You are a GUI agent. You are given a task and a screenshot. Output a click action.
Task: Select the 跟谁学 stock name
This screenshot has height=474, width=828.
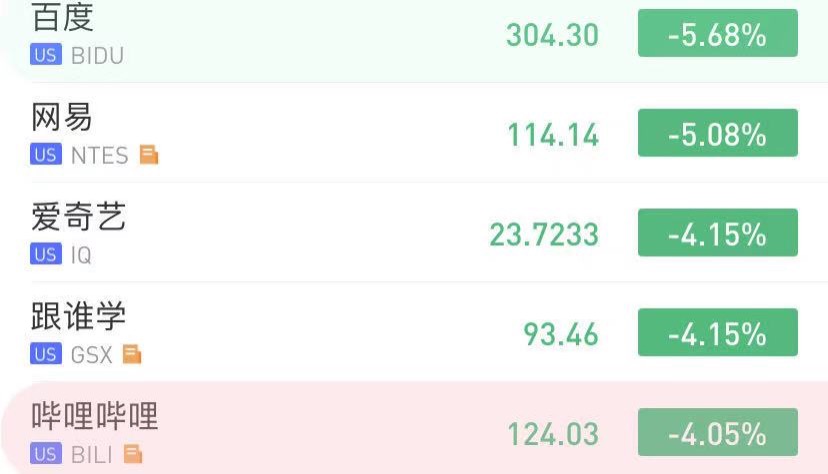tap(79, 317)
